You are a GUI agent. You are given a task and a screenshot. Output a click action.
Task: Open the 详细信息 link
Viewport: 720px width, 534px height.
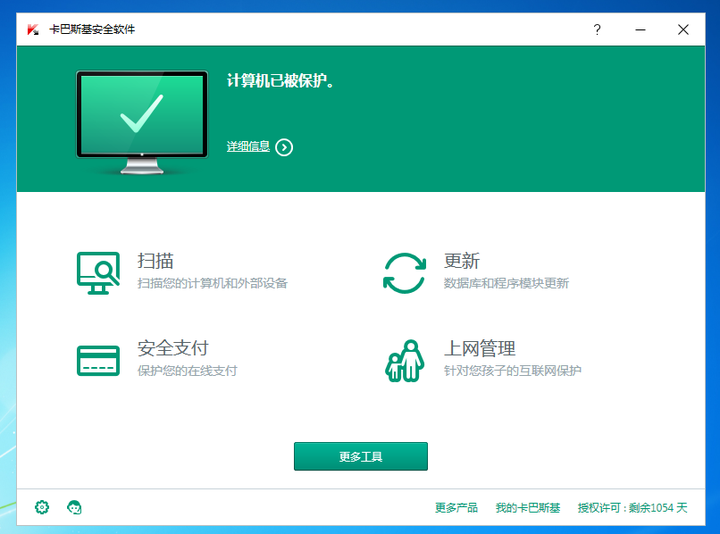[x=248, y=146]
